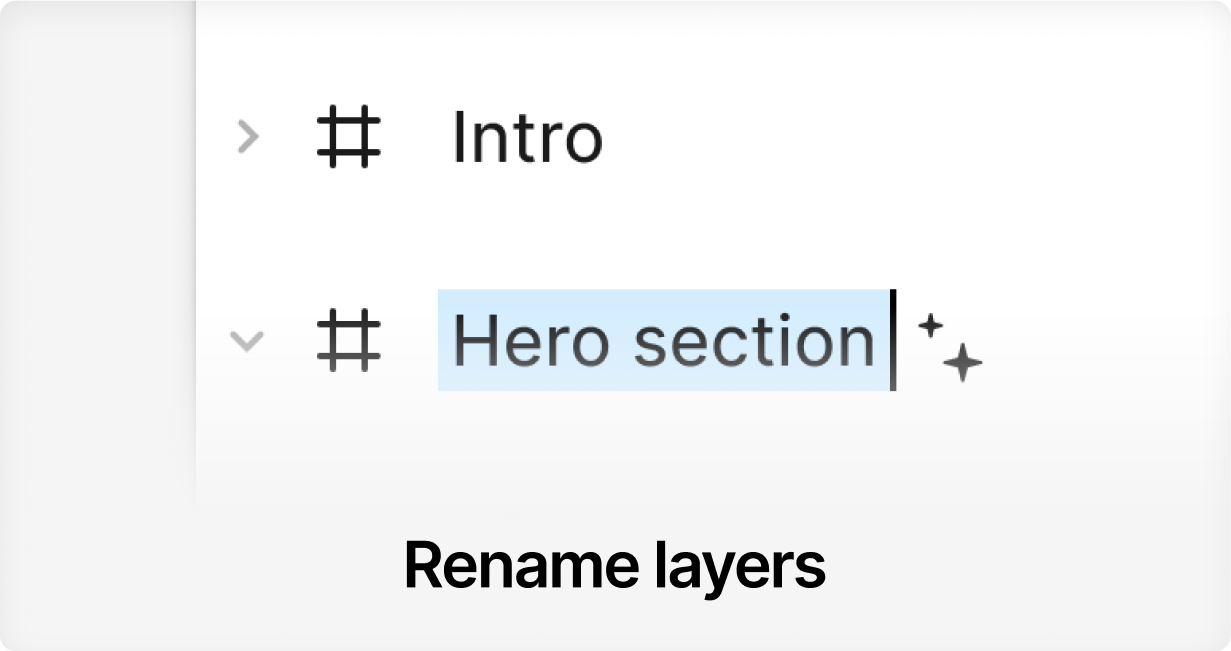Click the grid symbol left of Intro
The image size is (1231, 651).
pyautogui.click(x=349, y=137)
